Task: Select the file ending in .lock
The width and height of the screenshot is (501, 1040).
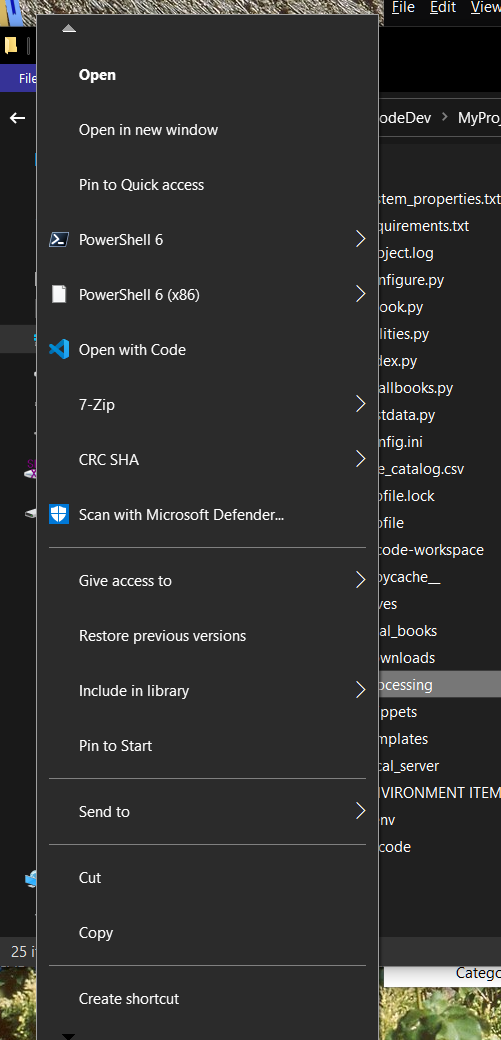Action: [407, 496]
